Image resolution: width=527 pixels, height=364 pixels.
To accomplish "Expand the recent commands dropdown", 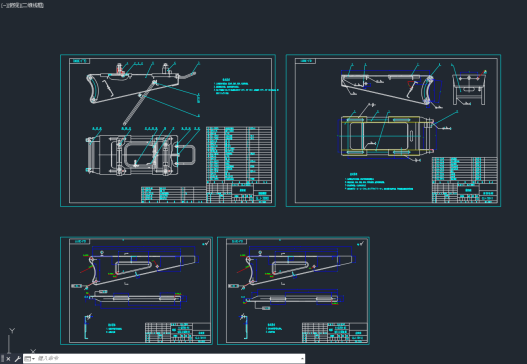I will tap(30, 359).
